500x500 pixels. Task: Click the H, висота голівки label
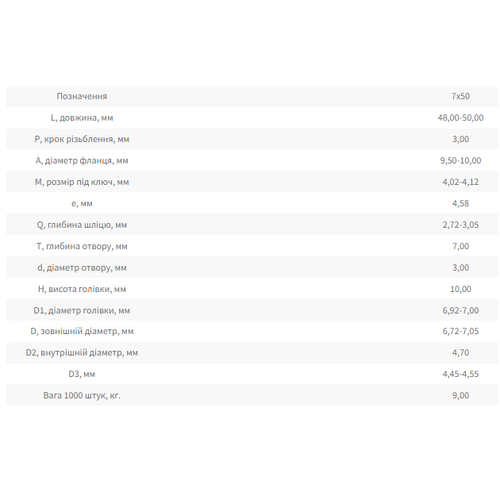point(82,289)
